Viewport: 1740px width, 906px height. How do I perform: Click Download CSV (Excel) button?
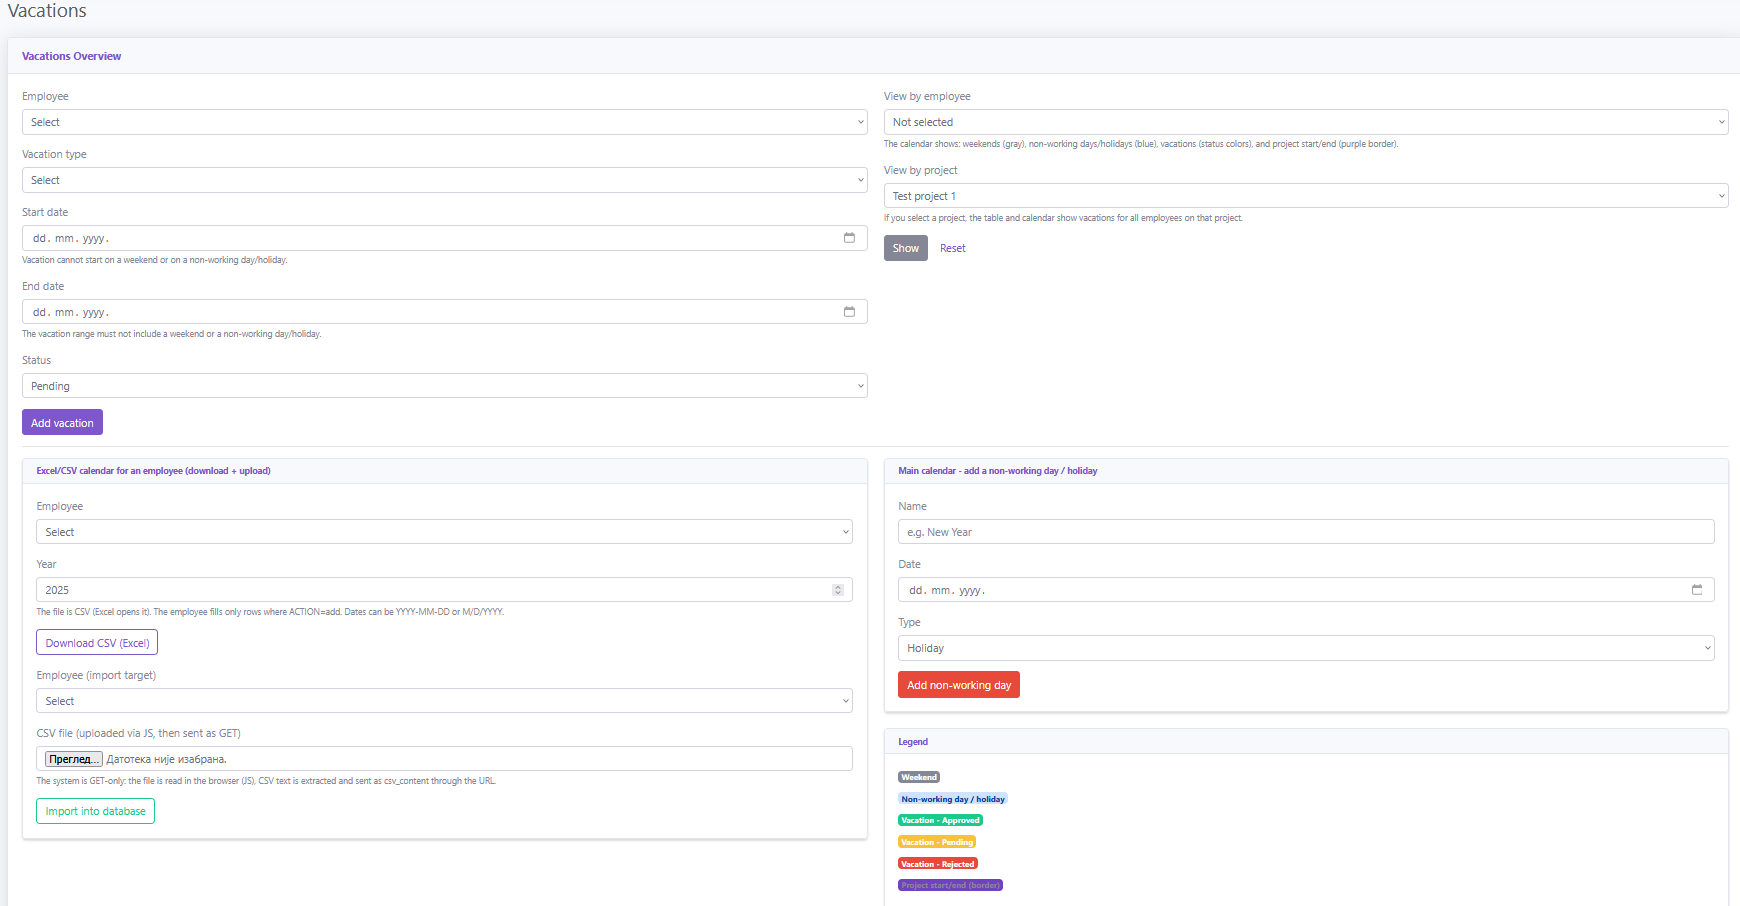click(x=97, y=643)
